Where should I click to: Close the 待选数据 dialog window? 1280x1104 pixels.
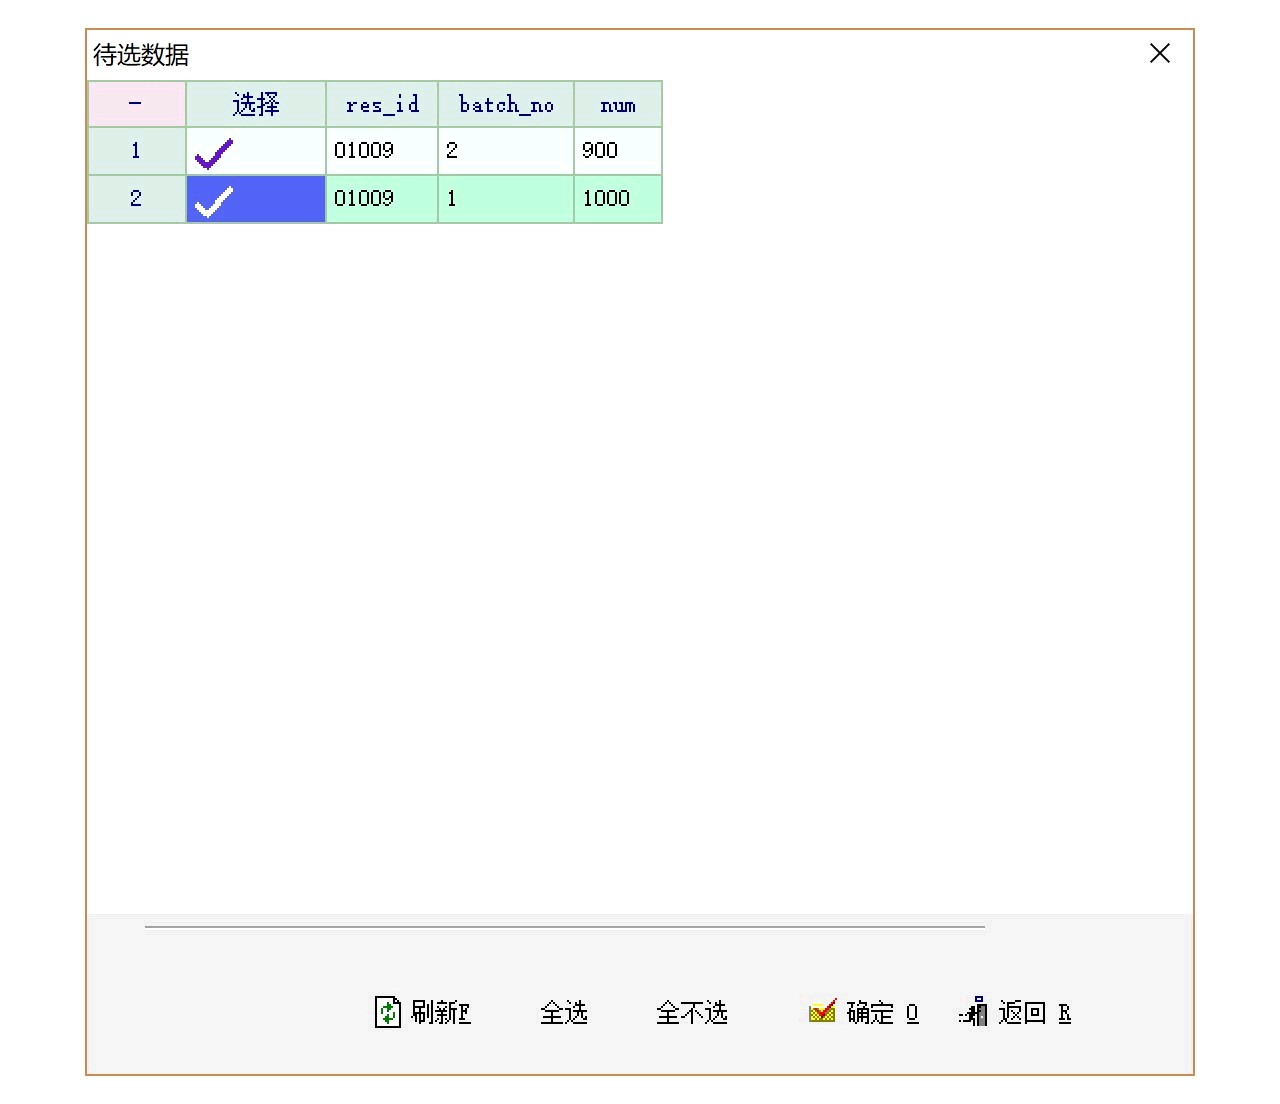point(1159,54)
